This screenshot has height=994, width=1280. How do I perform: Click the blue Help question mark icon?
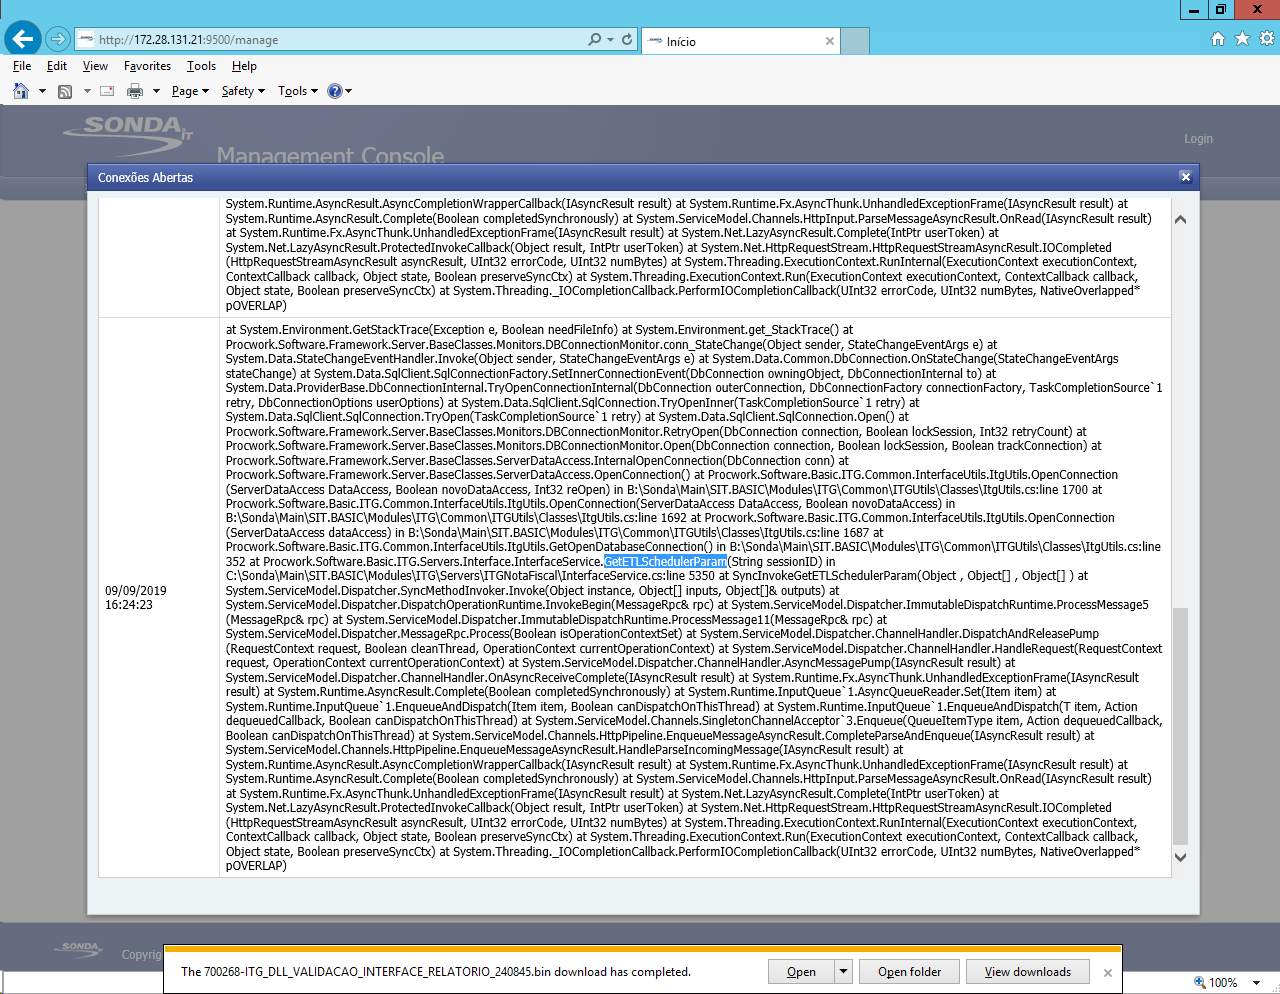335,91
